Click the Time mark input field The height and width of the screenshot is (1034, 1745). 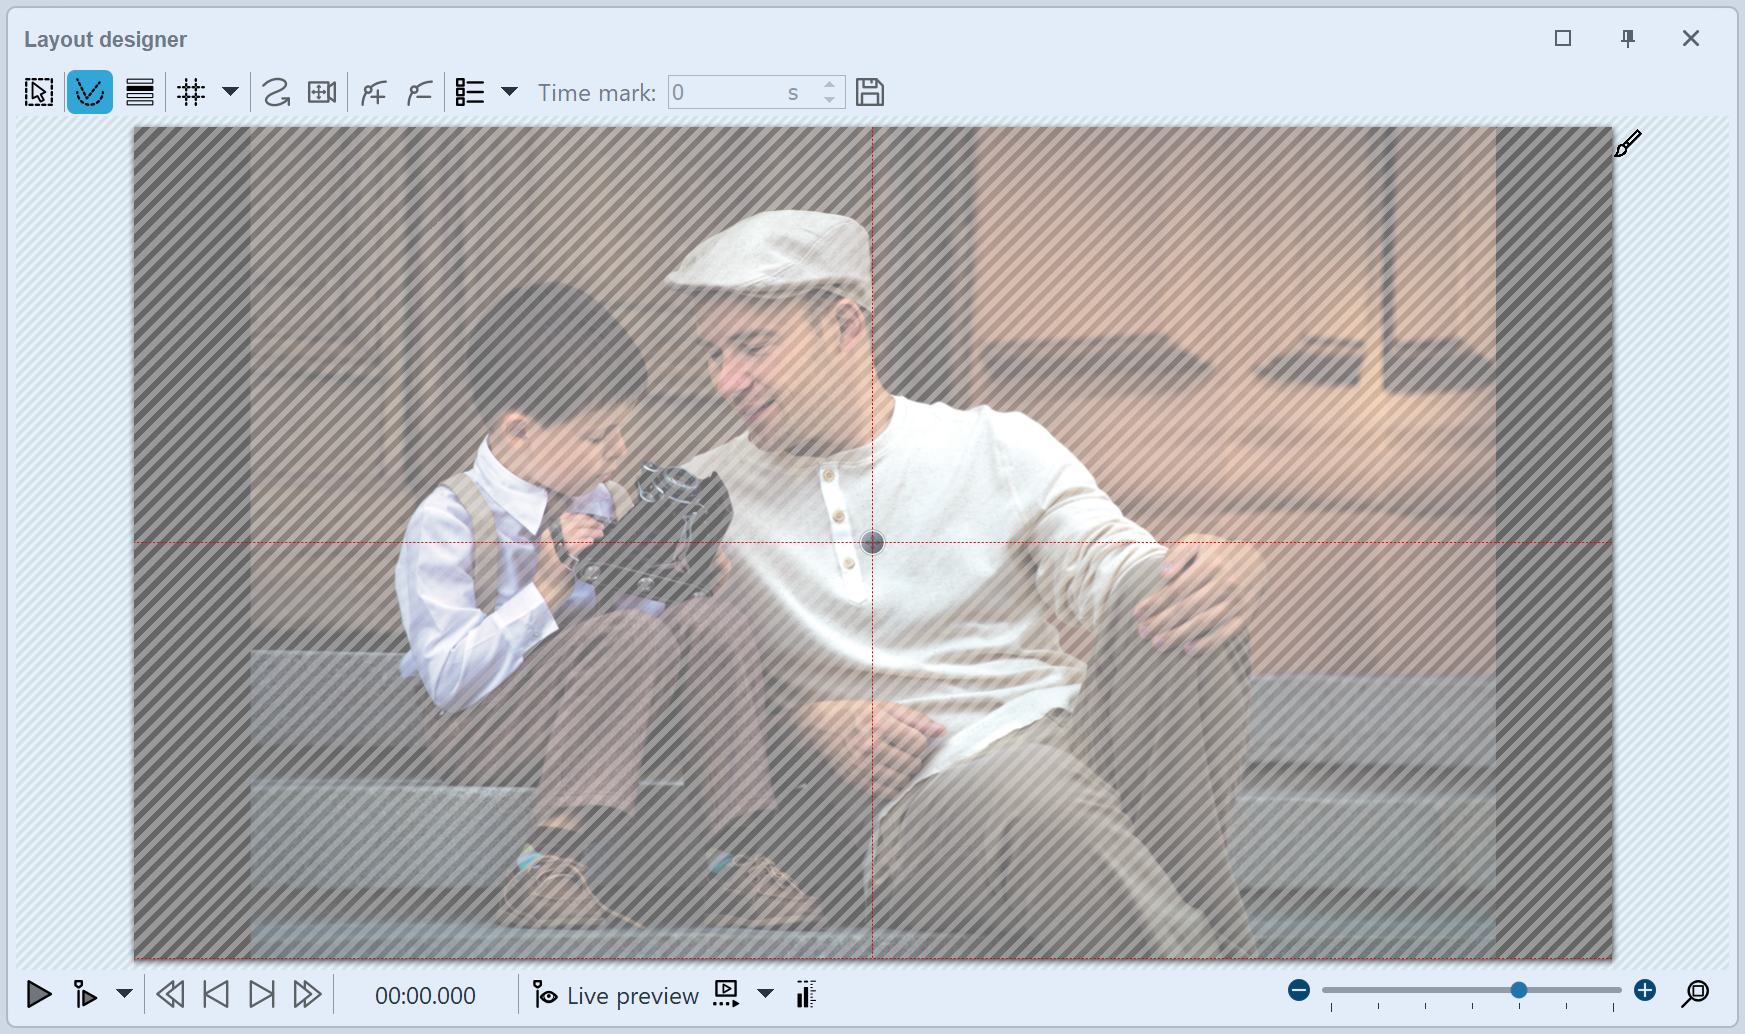[x=727, y=93]
